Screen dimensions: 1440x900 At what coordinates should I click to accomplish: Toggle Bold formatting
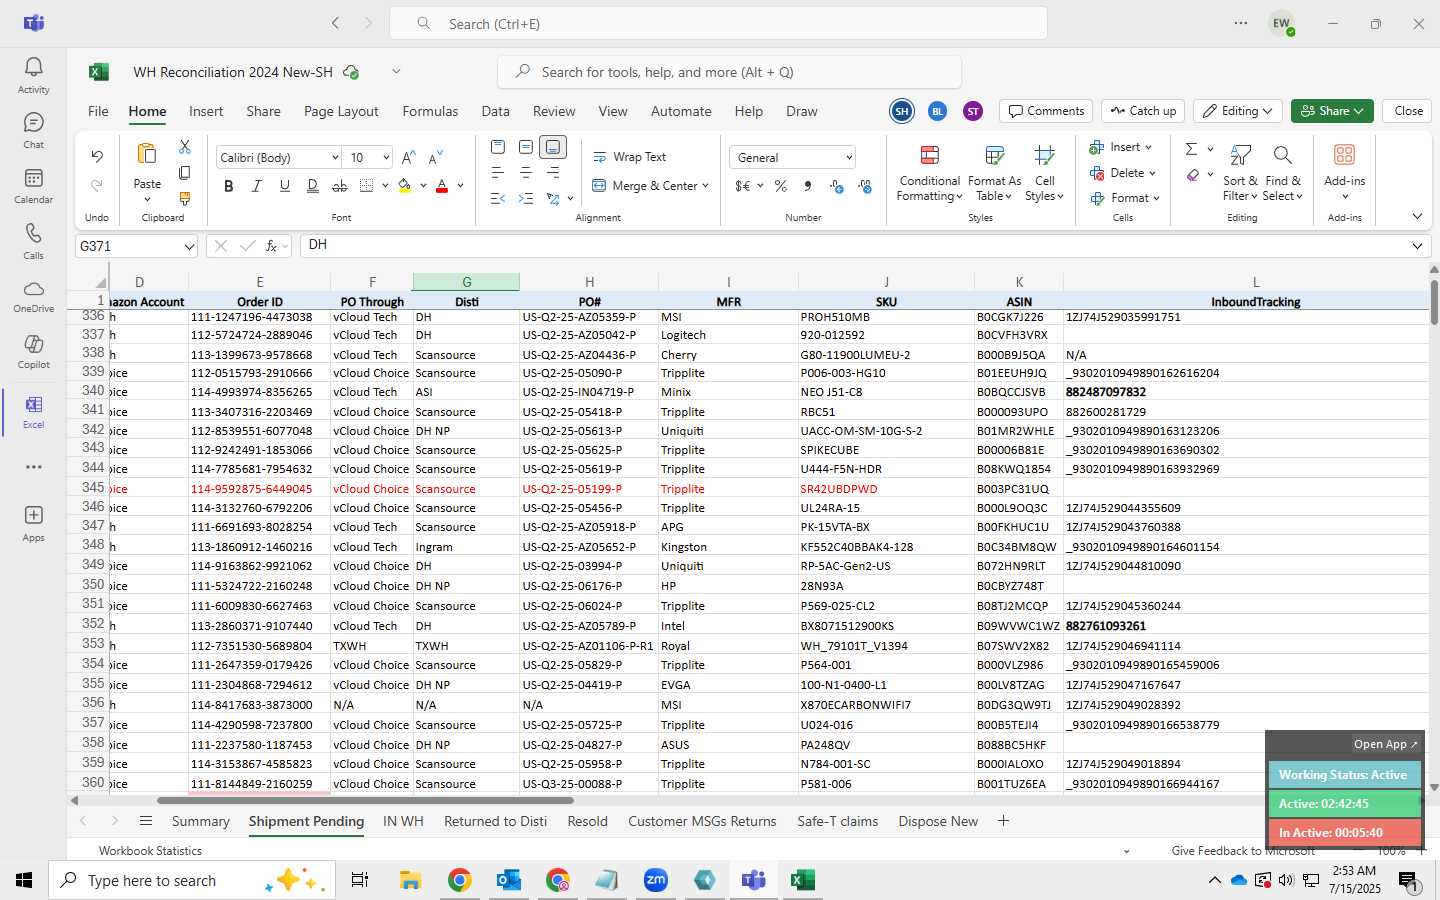coord(229,186)
